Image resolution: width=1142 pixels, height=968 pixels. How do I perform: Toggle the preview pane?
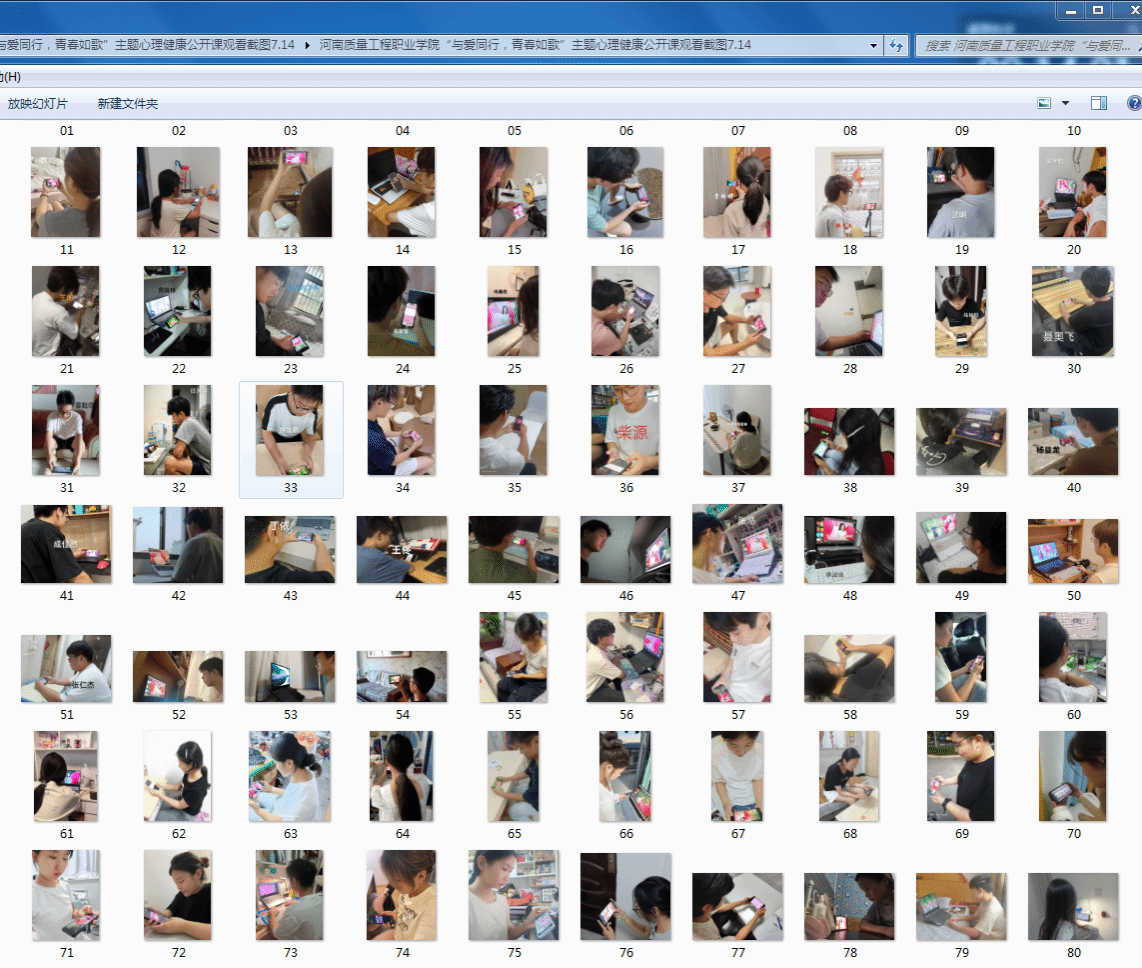[1099, 103]
